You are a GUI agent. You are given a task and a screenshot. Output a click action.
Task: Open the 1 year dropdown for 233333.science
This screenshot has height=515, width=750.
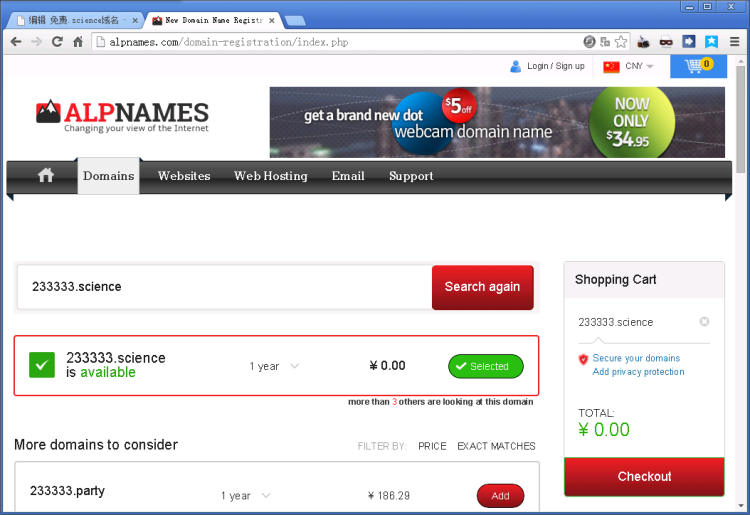[274, 366]
